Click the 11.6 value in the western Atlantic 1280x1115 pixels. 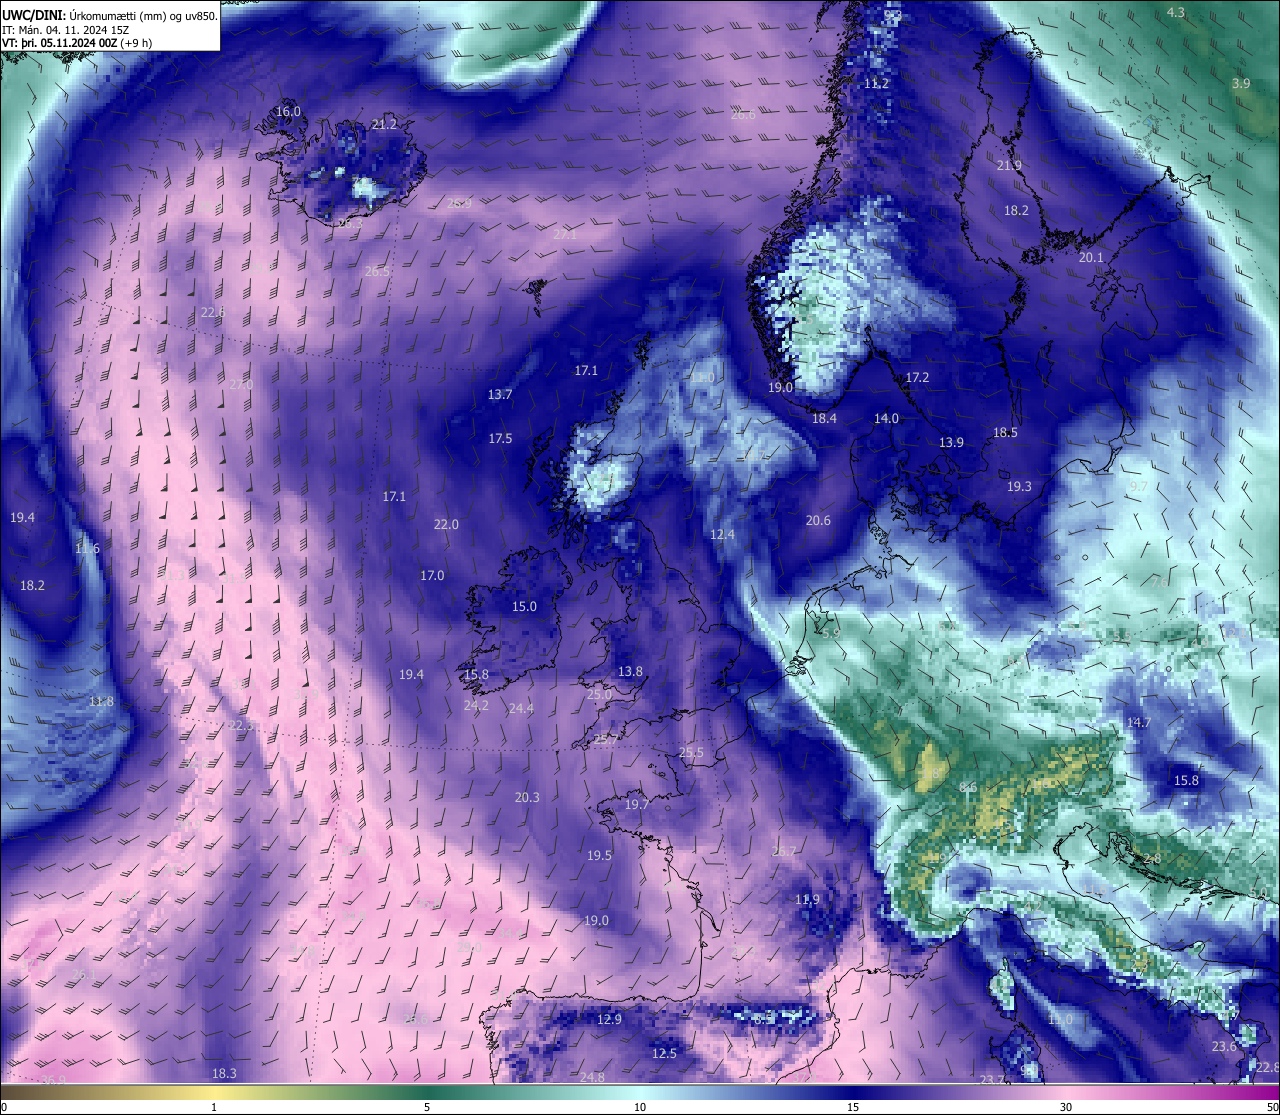pos(87,548)
